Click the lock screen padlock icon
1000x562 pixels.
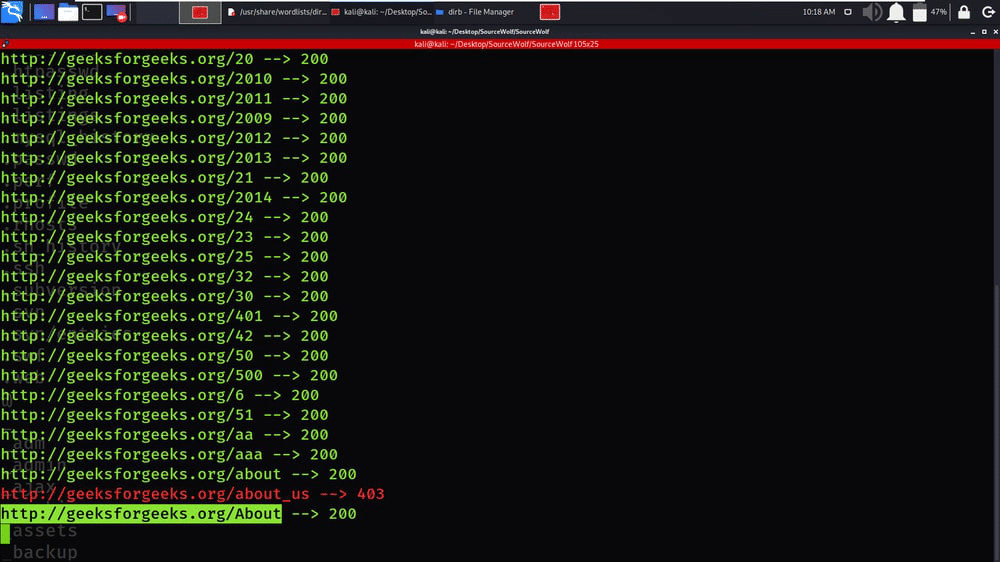tap(964, 11)
